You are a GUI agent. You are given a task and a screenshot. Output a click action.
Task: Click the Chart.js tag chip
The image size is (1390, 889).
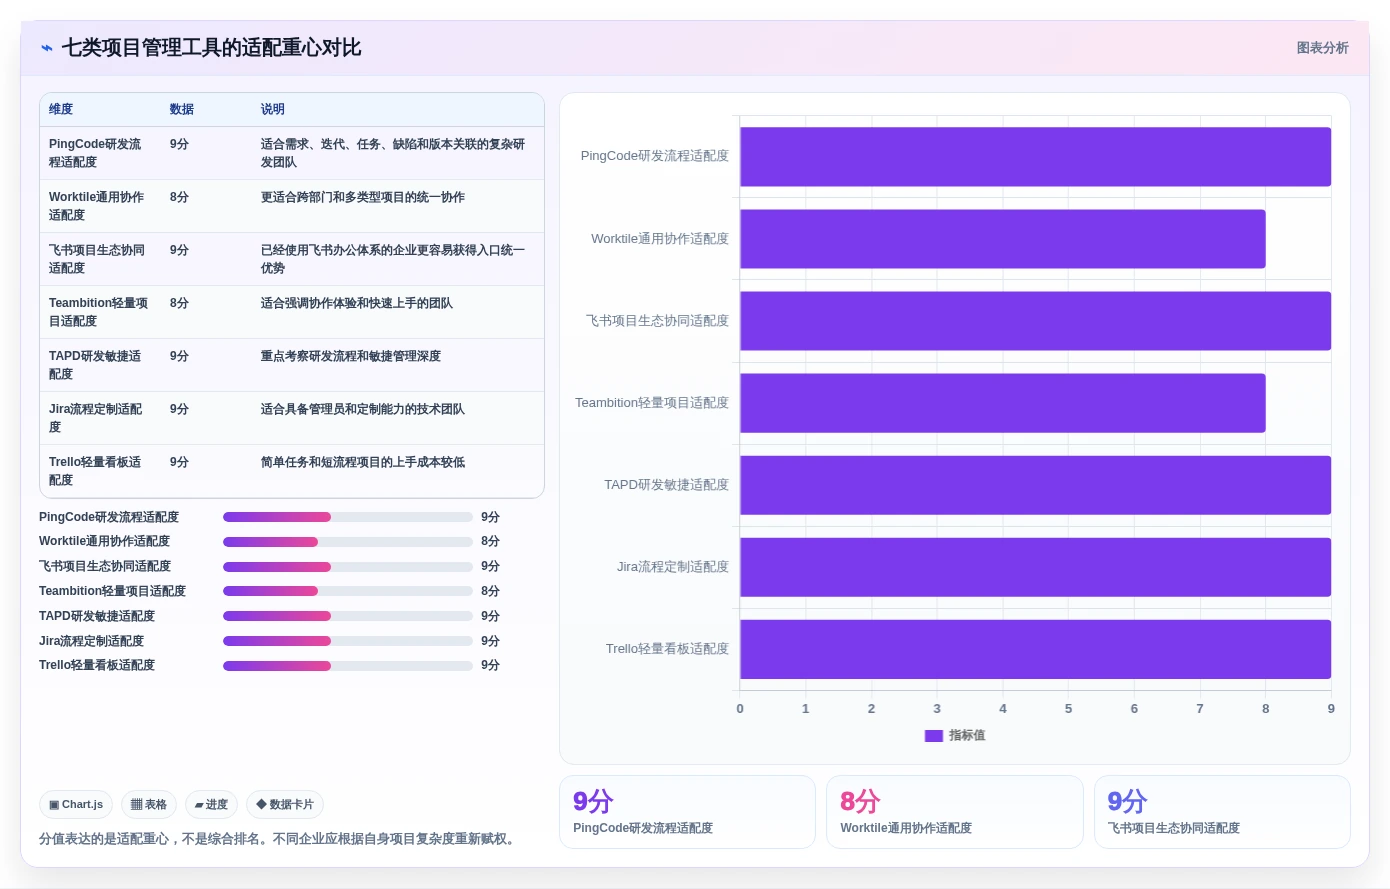pyautogui.click(x=76, y=804)
